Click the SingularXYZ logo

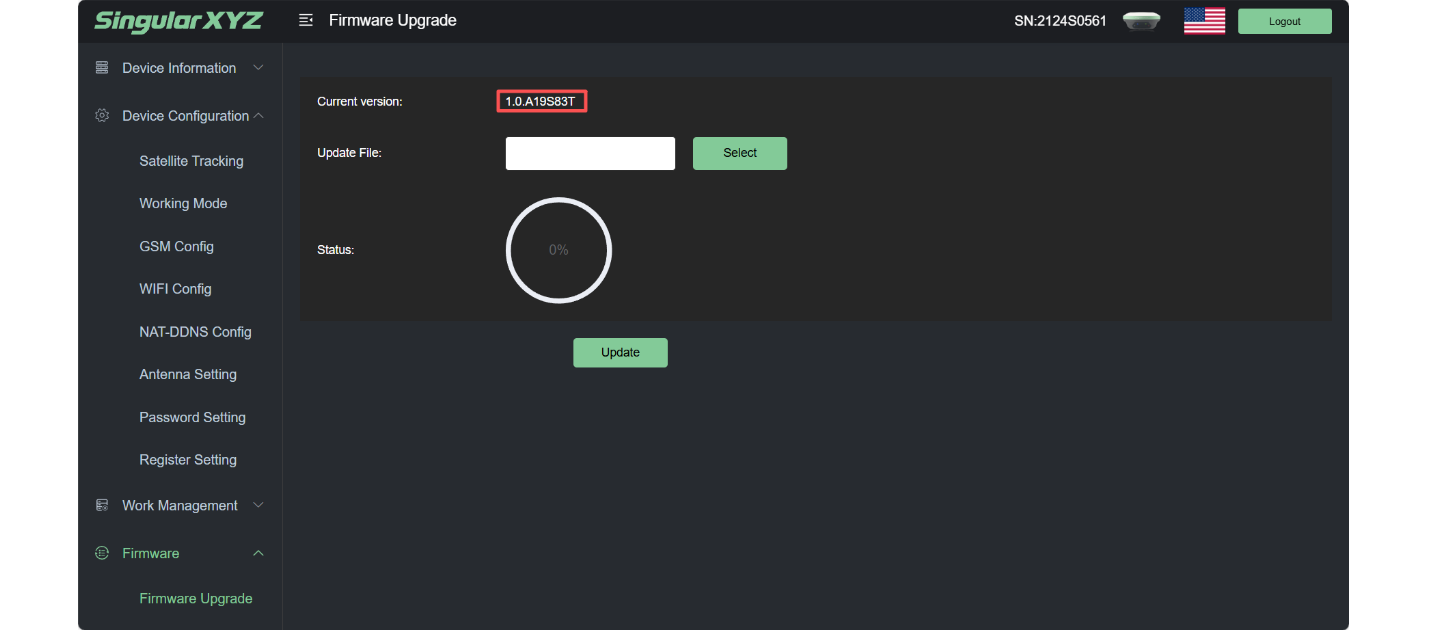(x=178, y=21)
